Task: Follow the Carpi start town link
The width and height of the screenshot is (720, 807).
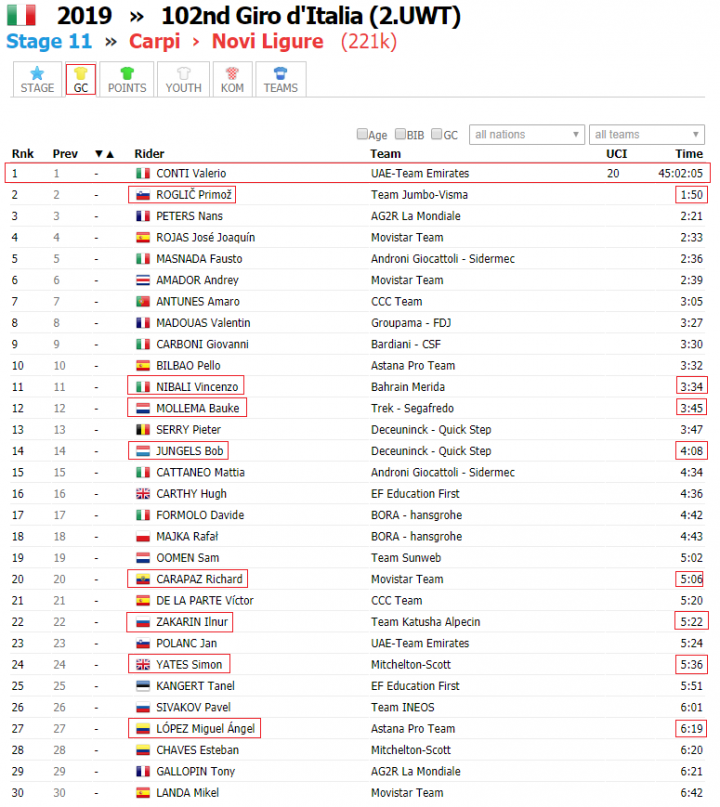Action: click(x=154, y=41)
